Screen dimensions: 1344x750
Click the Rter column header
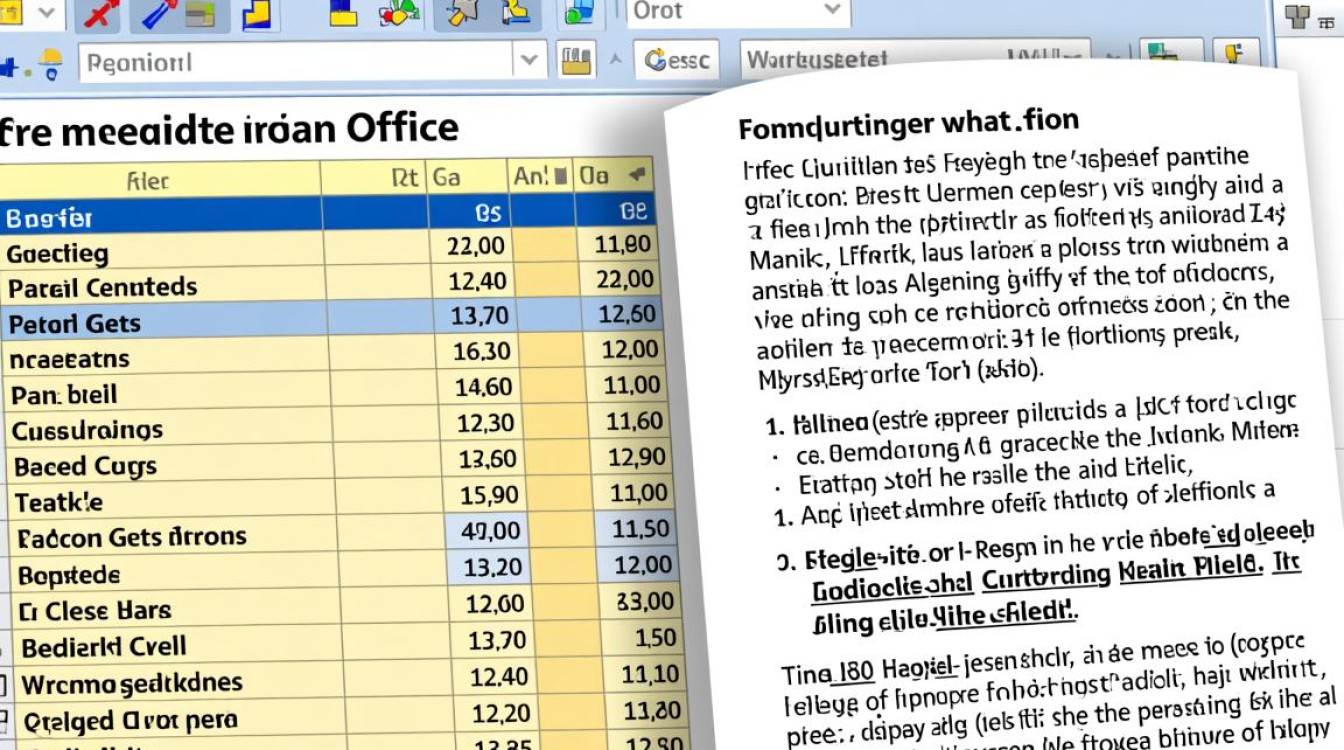[x=160, y=179]
